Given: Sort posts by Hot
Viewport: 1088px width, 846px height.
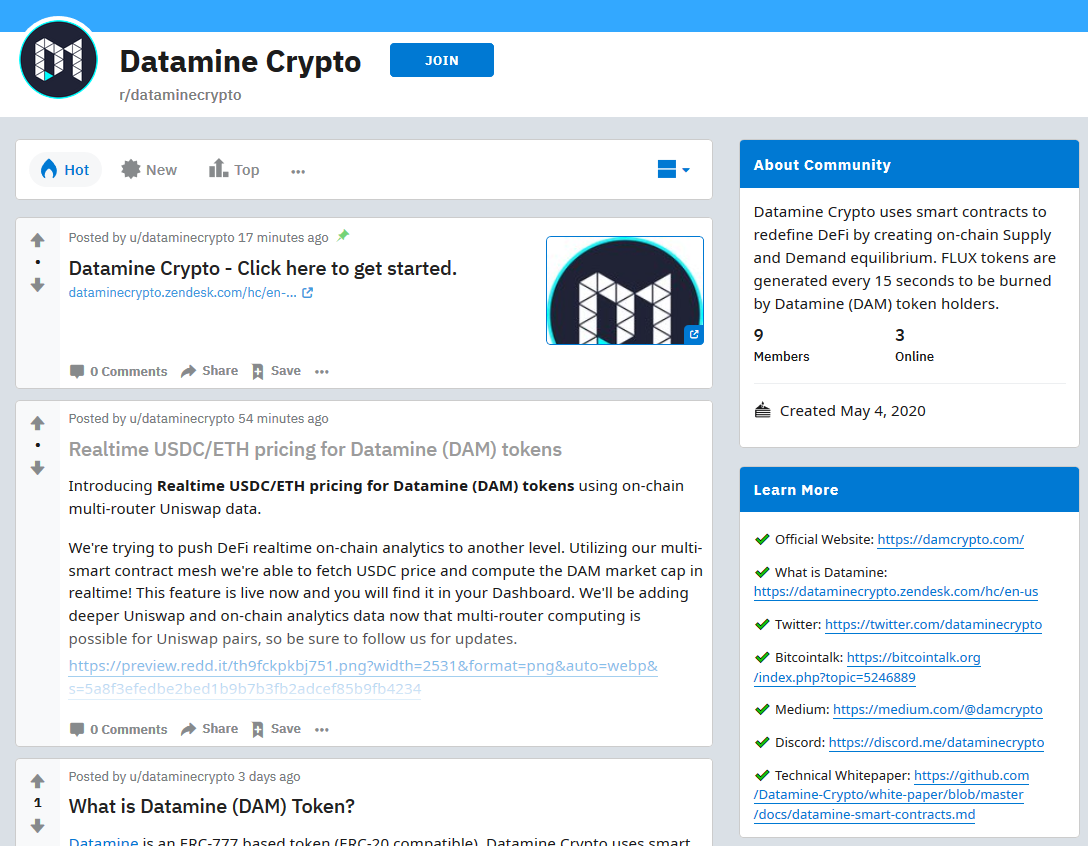Looking at the screenshot, I should (x=65, y=170).
